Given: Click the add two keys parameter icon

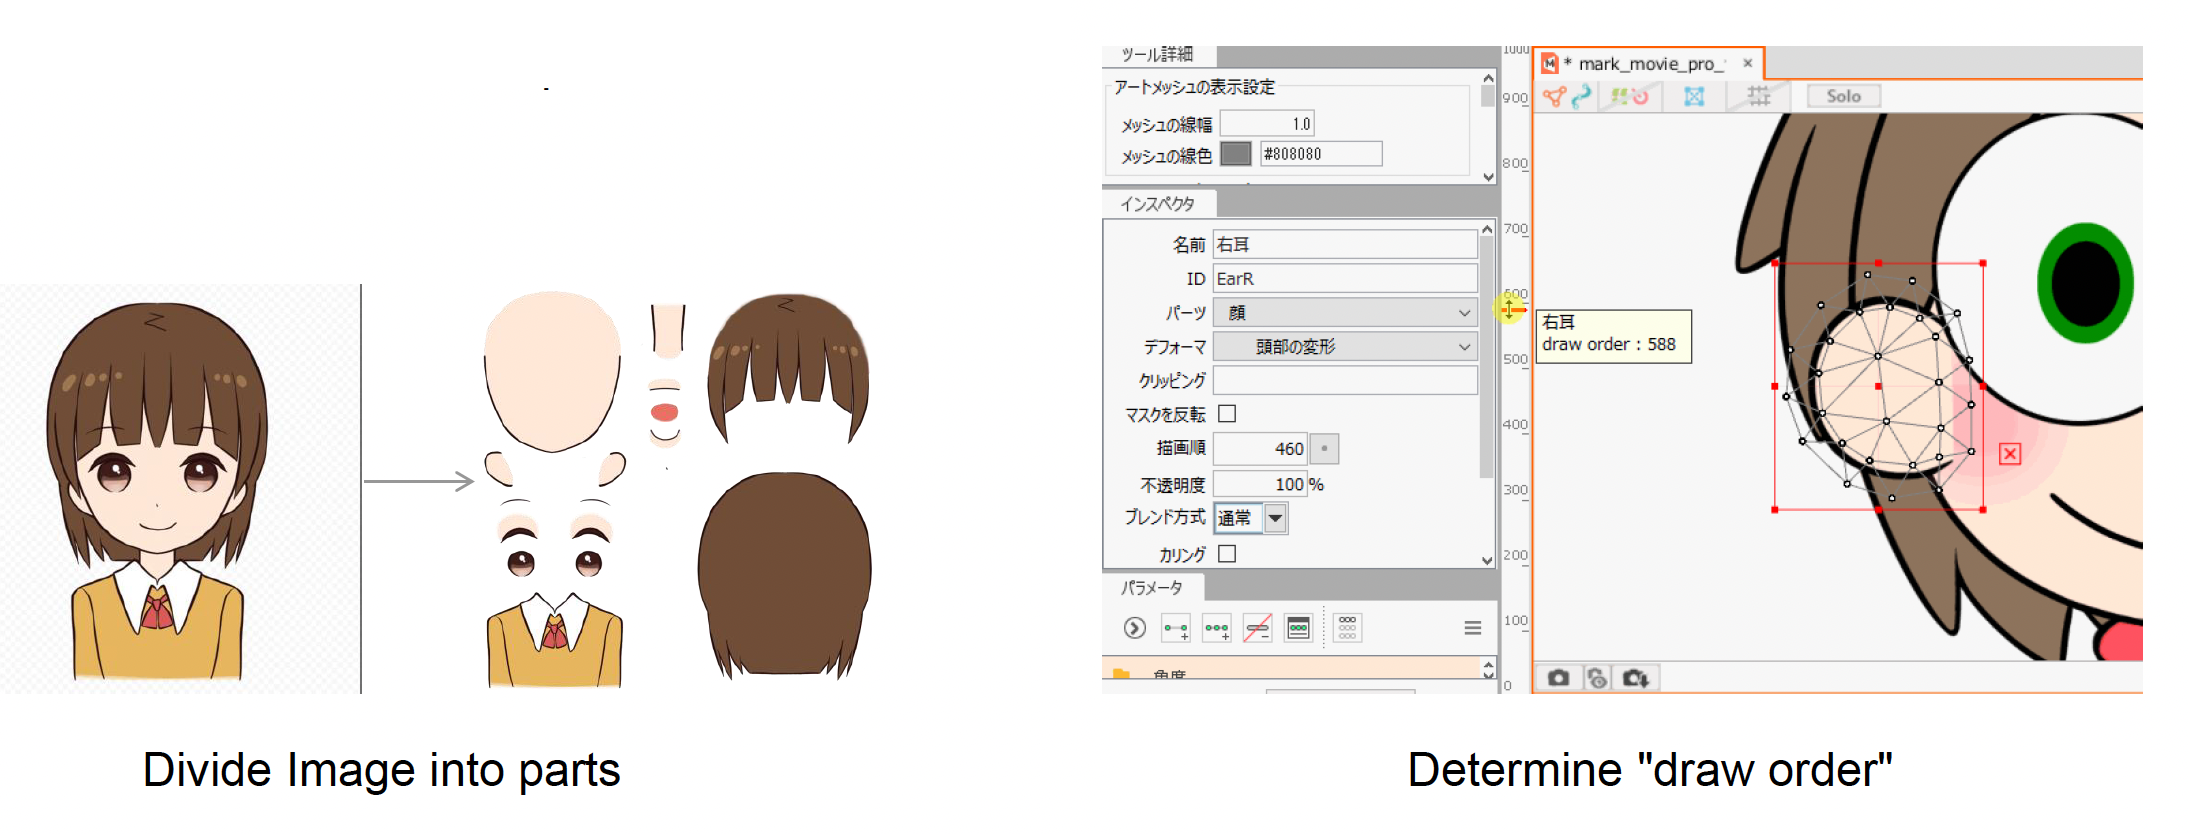Looking at the screenshot, I should click(x=1176, y=628).
